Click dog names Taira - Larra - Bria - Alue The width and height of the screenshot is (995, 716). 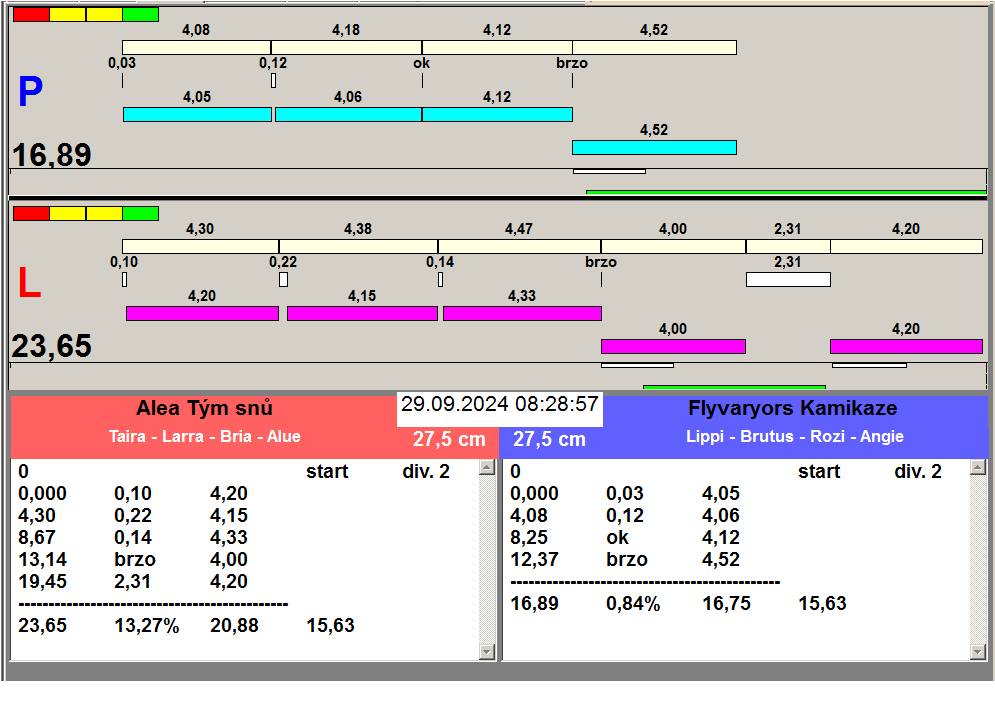coord(204,437)
